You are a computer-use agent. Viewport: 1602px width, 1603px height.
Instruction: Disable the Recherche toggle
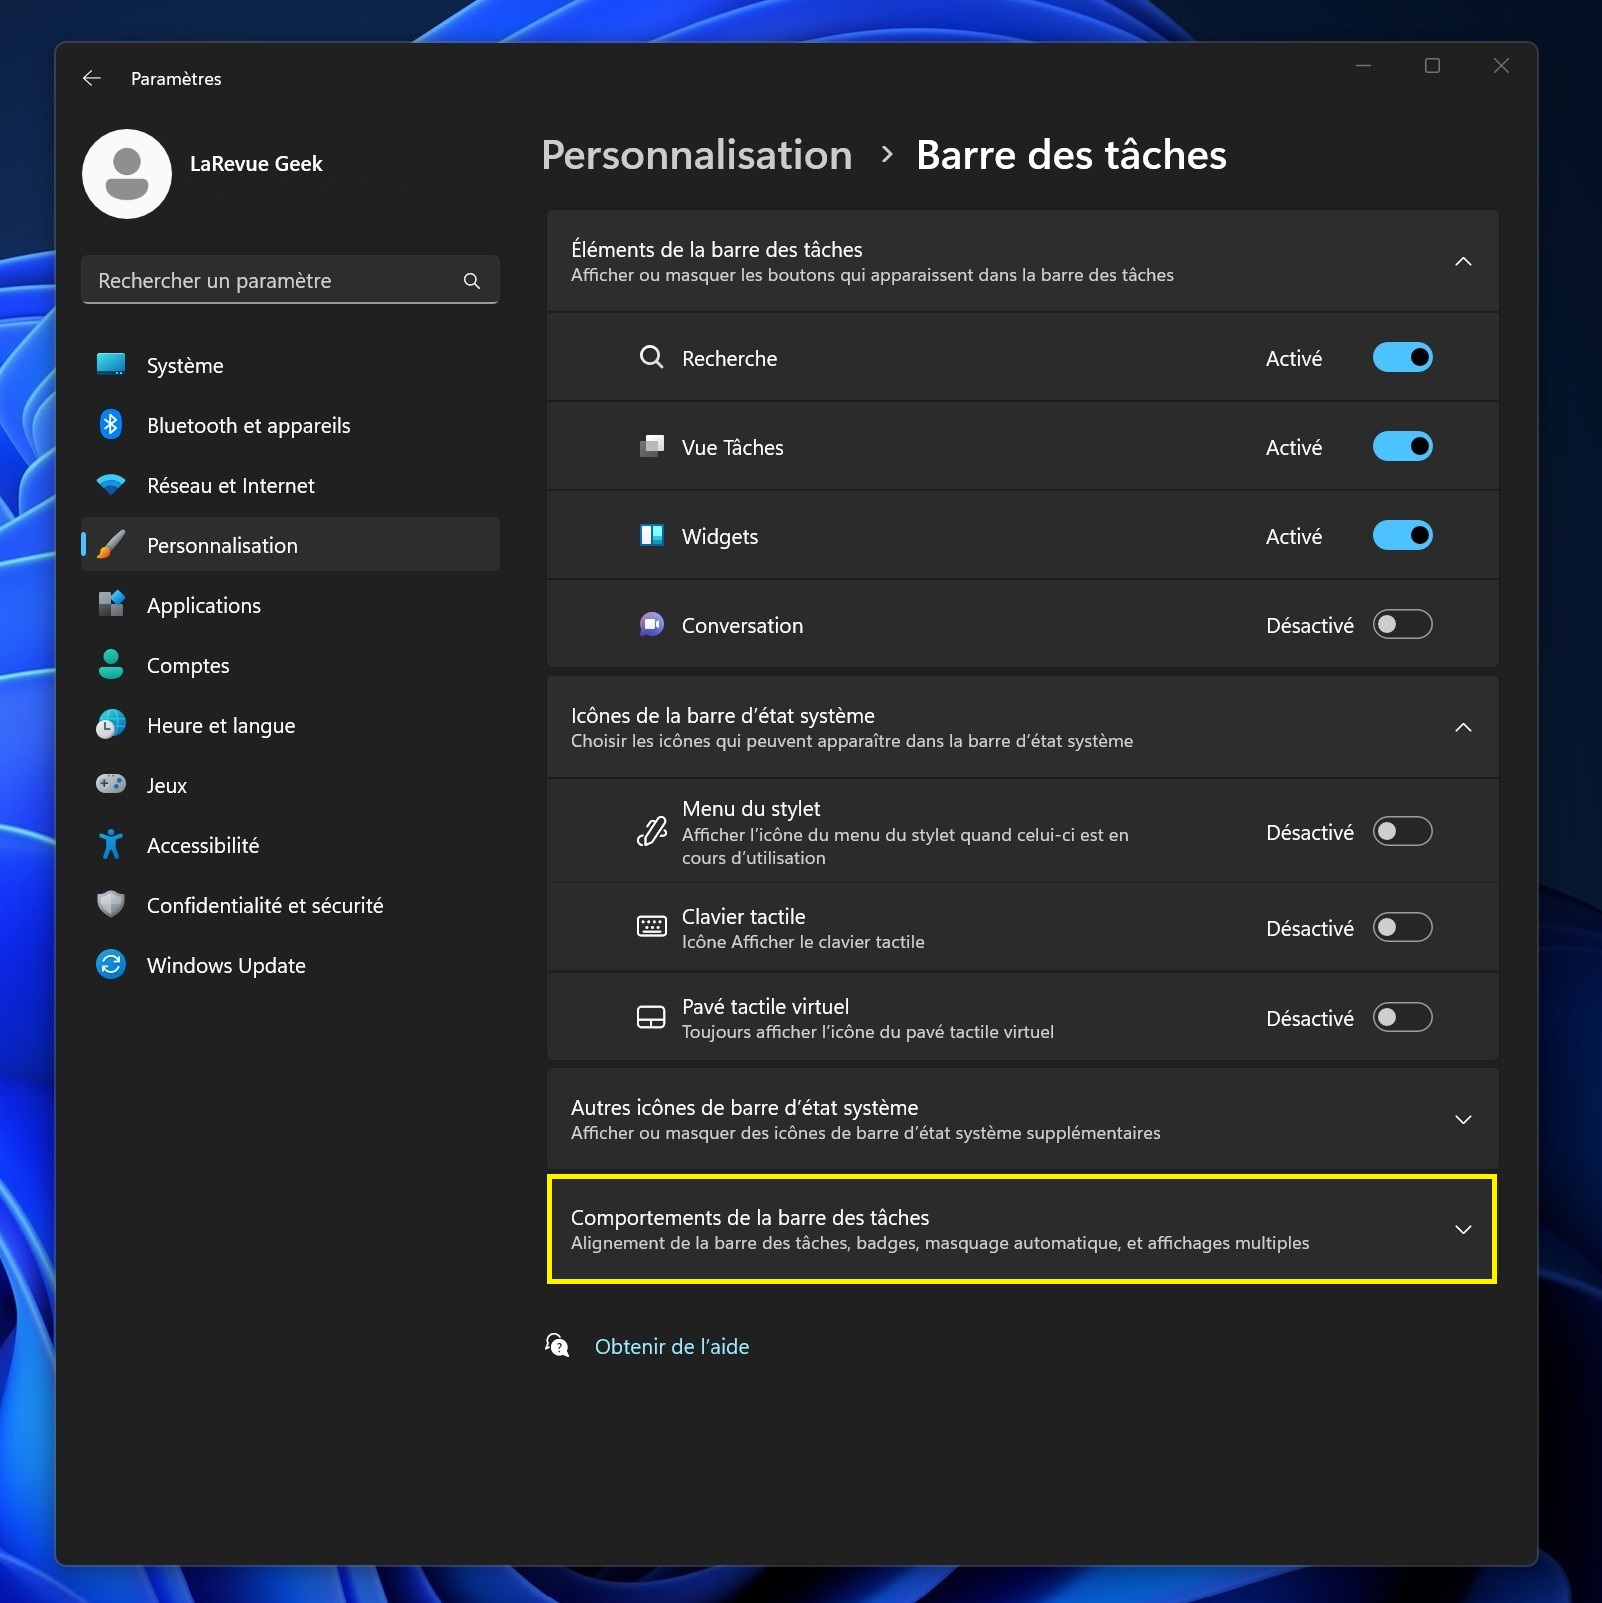tap(1402, 358)
